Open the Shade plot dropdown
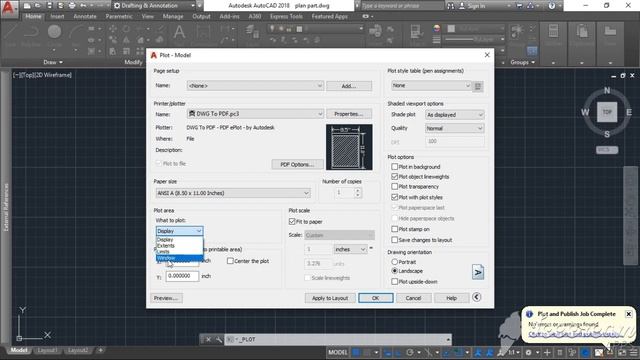Image resolution: width=640 pixels, height=360 pixels. coord(454,115)
